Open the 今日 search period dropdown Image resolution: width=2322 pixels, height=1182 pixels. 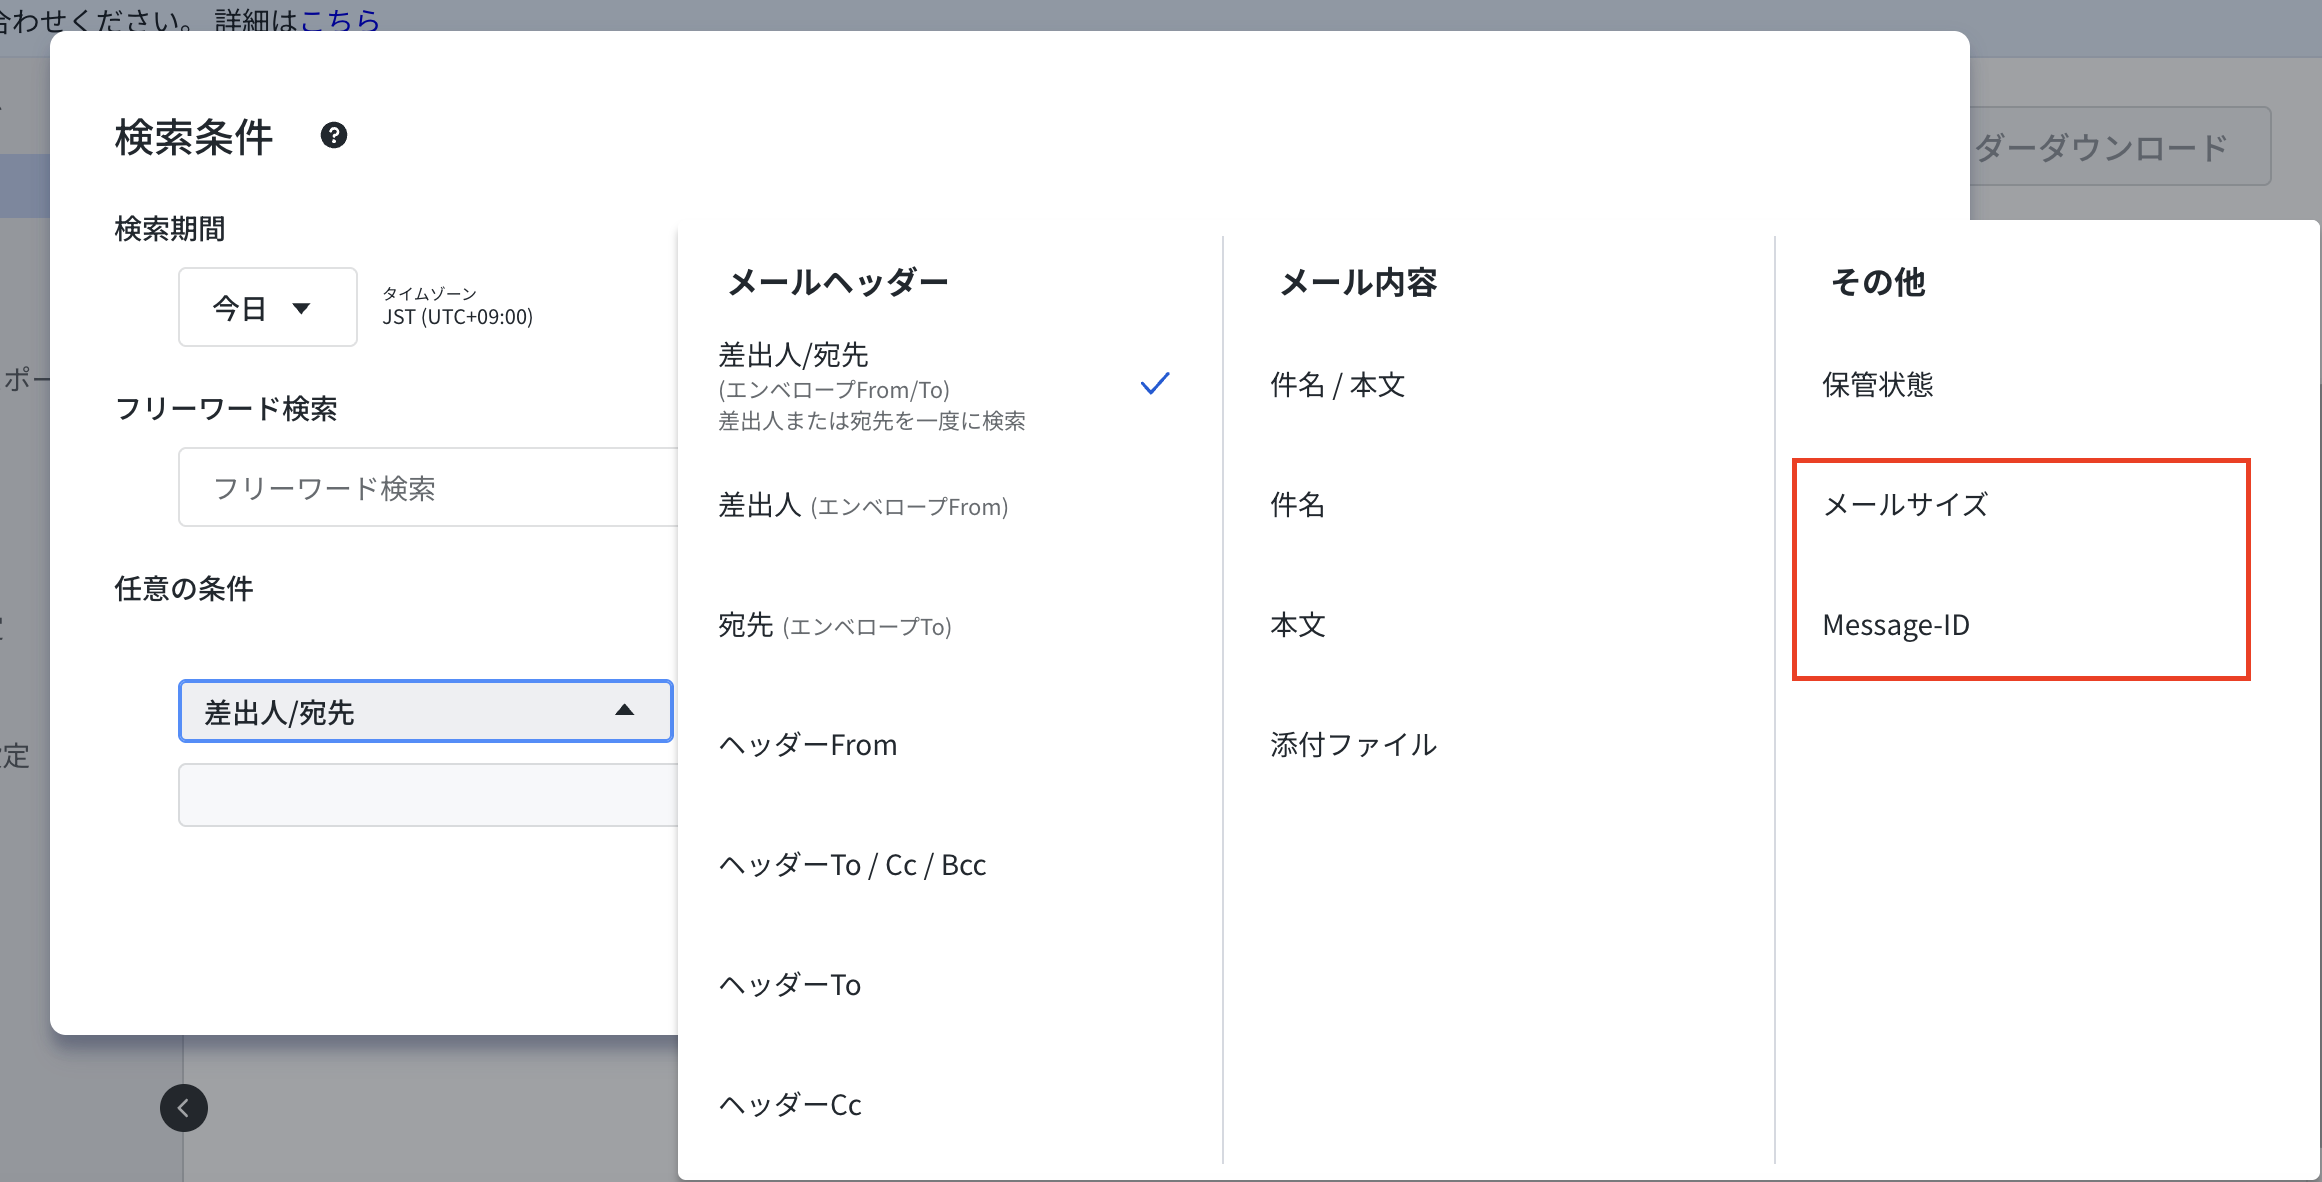pyautogui.click(x=267, y=307)
